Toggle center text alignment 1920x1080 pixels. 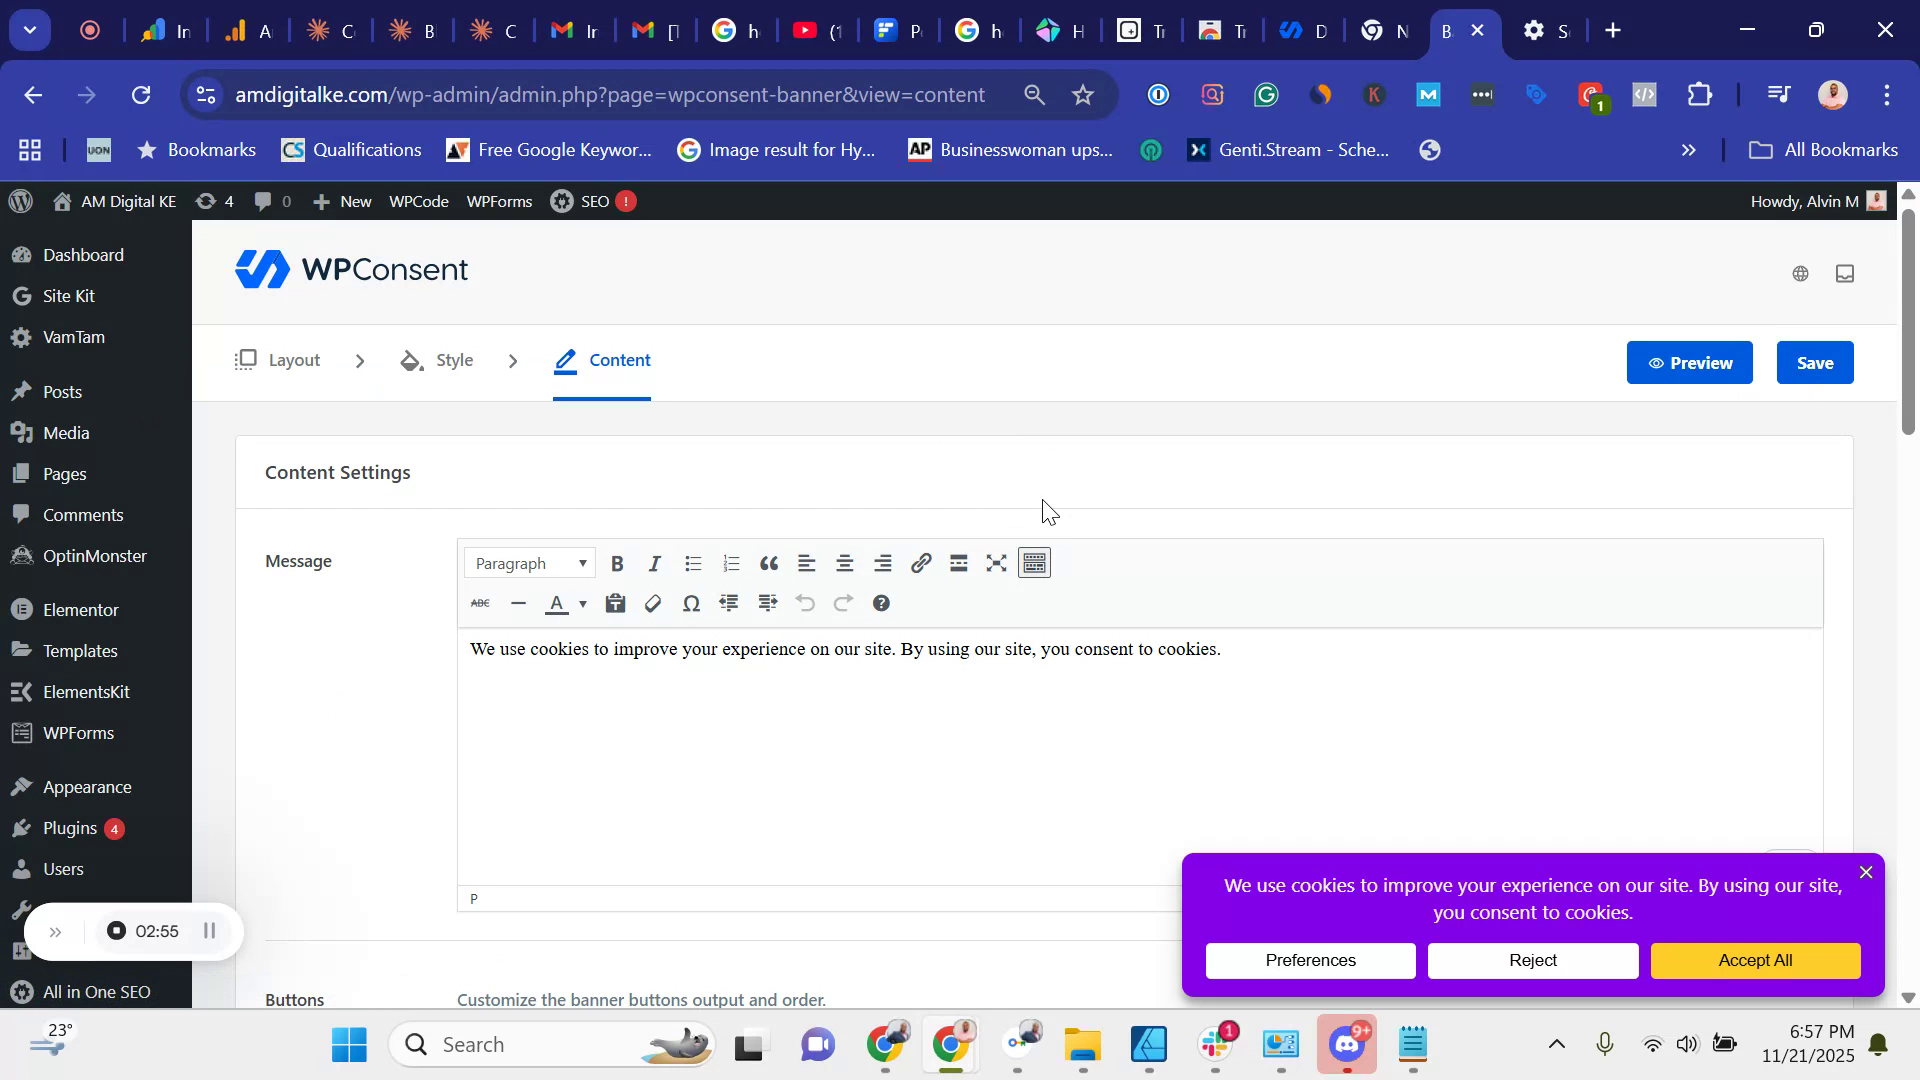[845, 563]
